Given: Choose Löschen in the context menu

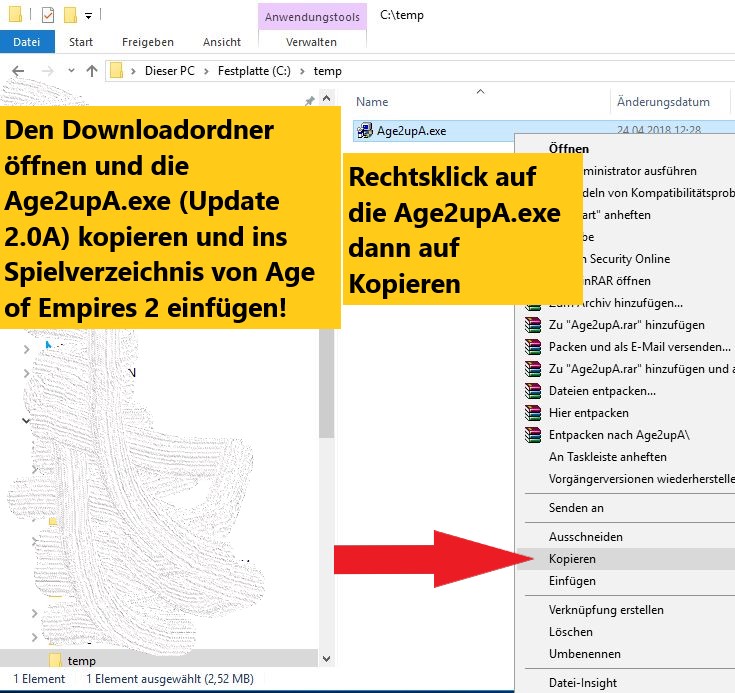Looking at the screenshot, I should [x=570, y=632].
